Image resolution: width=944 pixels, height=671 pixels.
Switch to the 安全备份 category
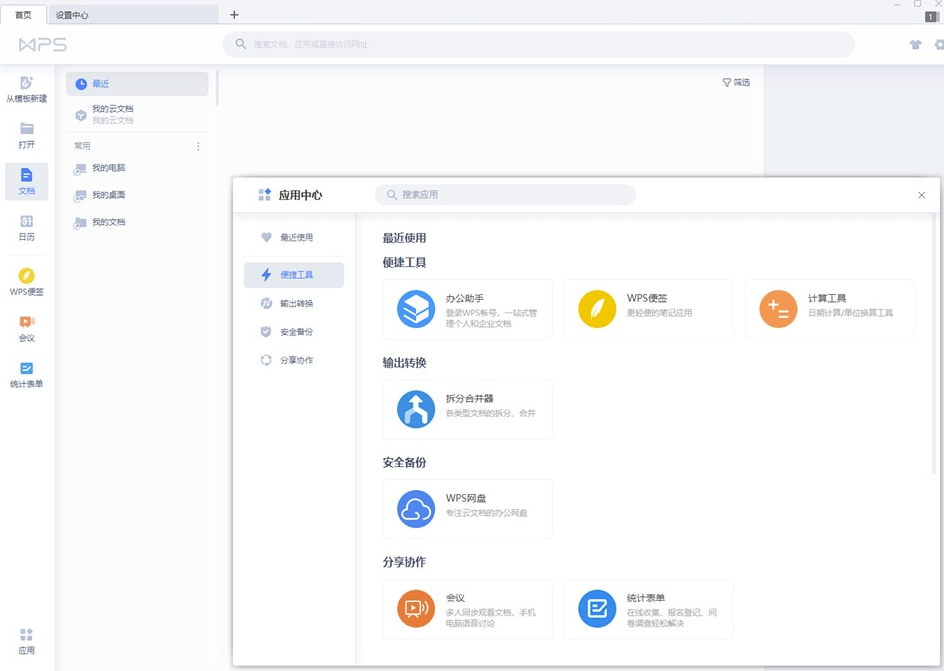pyautogui.click(x=293, y=331)
